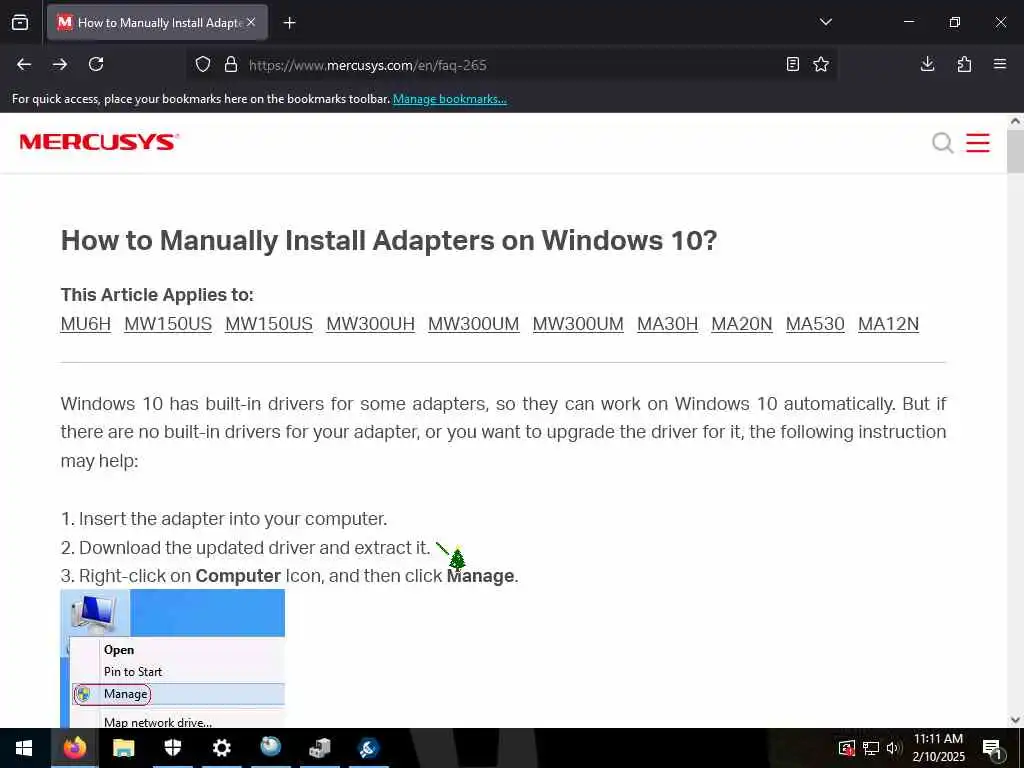This screenshot has width=1024, height=768.
Task: Open the Mercusys site search icon
Action: click(x=942, y=142)
